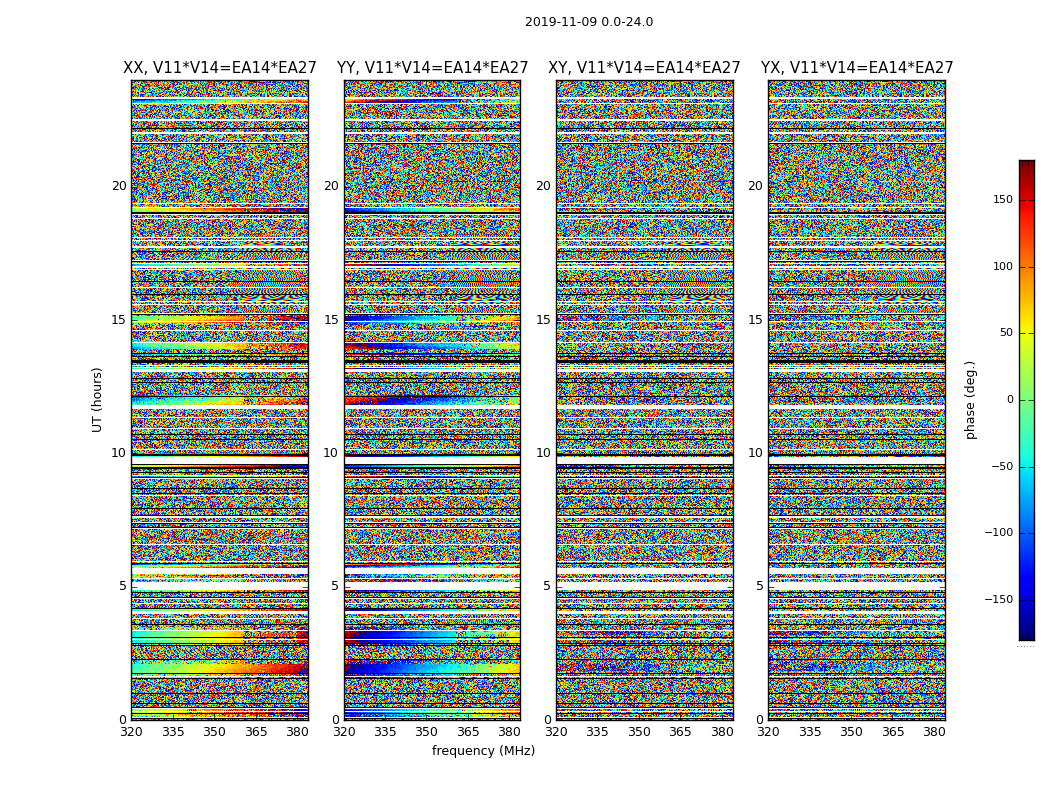This screenshot has width=1050, height=800.
Task: Click the 0 tick label on colorbar
Action: [x=1010, y=400]
